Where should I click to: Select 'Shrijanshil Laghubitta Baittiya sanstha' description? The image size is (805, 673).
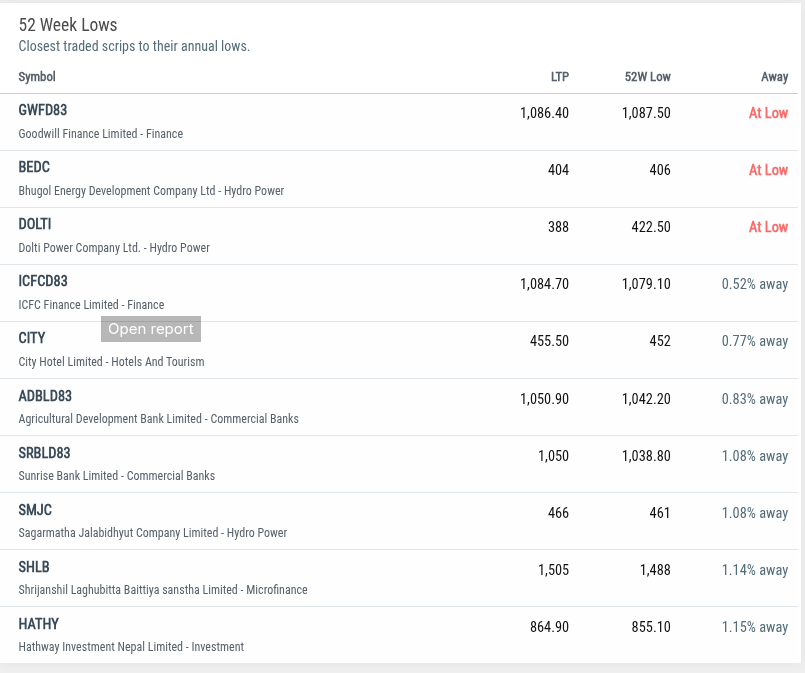tap(128, 590)
